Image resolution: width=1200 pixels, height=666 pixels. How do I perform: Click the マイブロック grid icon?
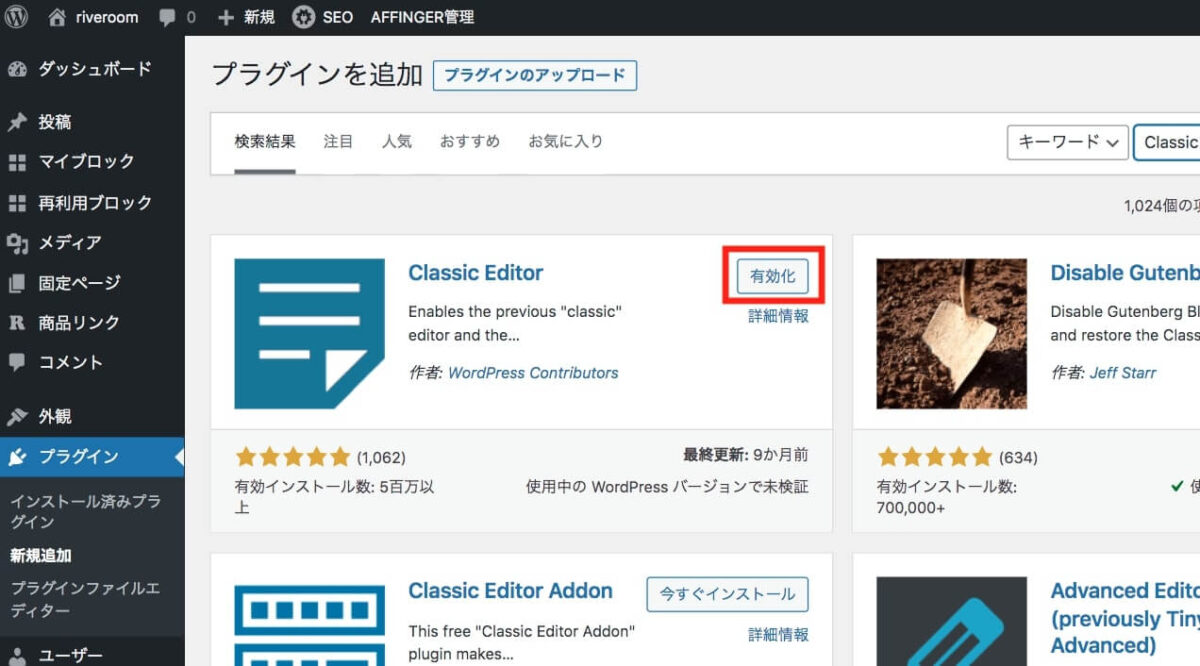tap(17, 162)
